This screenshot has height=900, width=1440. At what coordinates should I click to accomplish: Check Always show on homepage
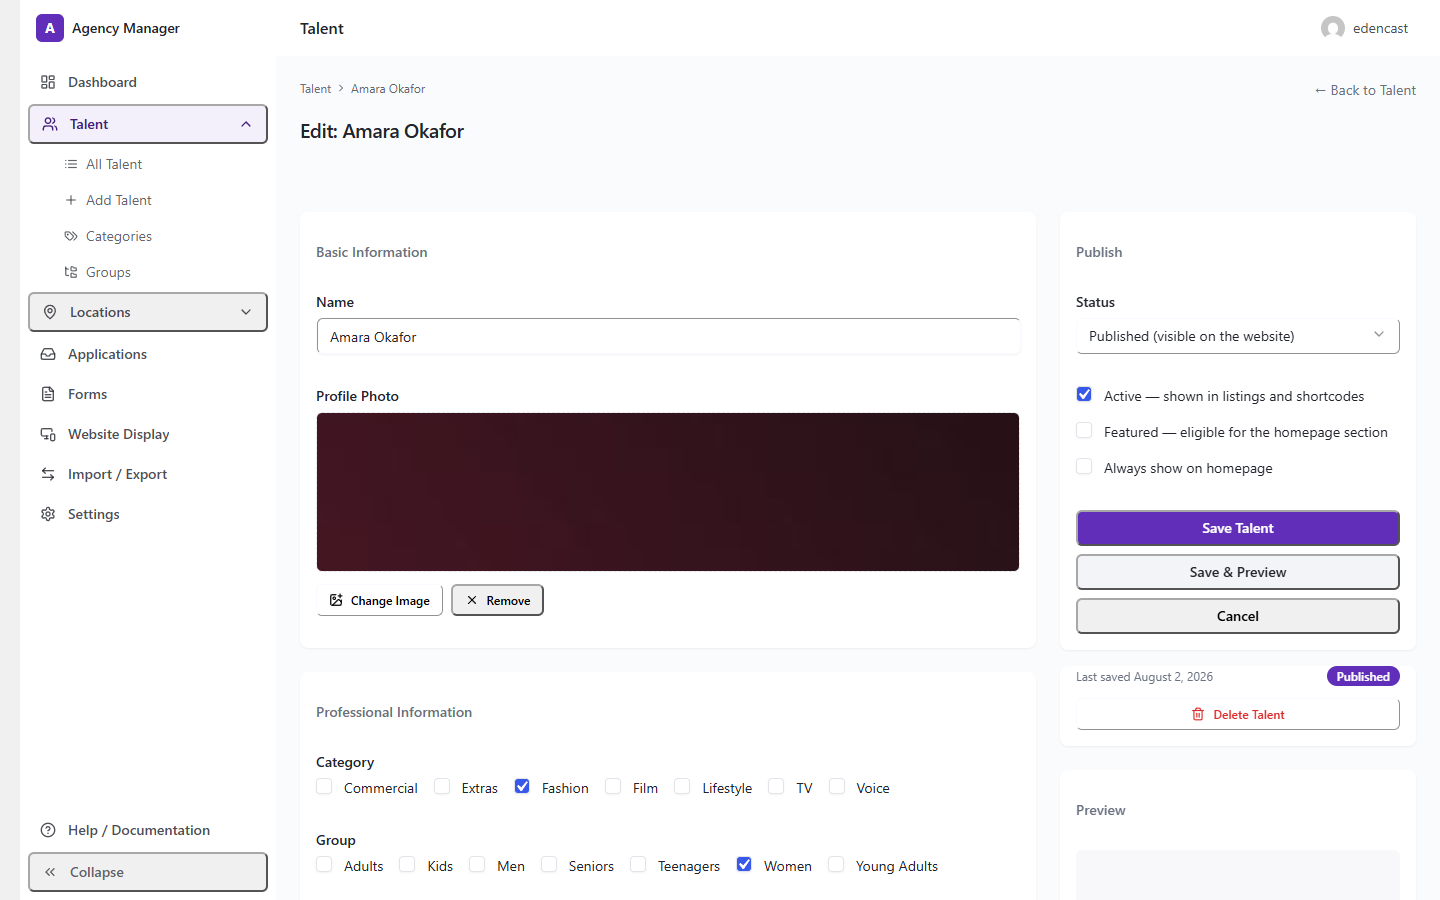click(1084, 467)
